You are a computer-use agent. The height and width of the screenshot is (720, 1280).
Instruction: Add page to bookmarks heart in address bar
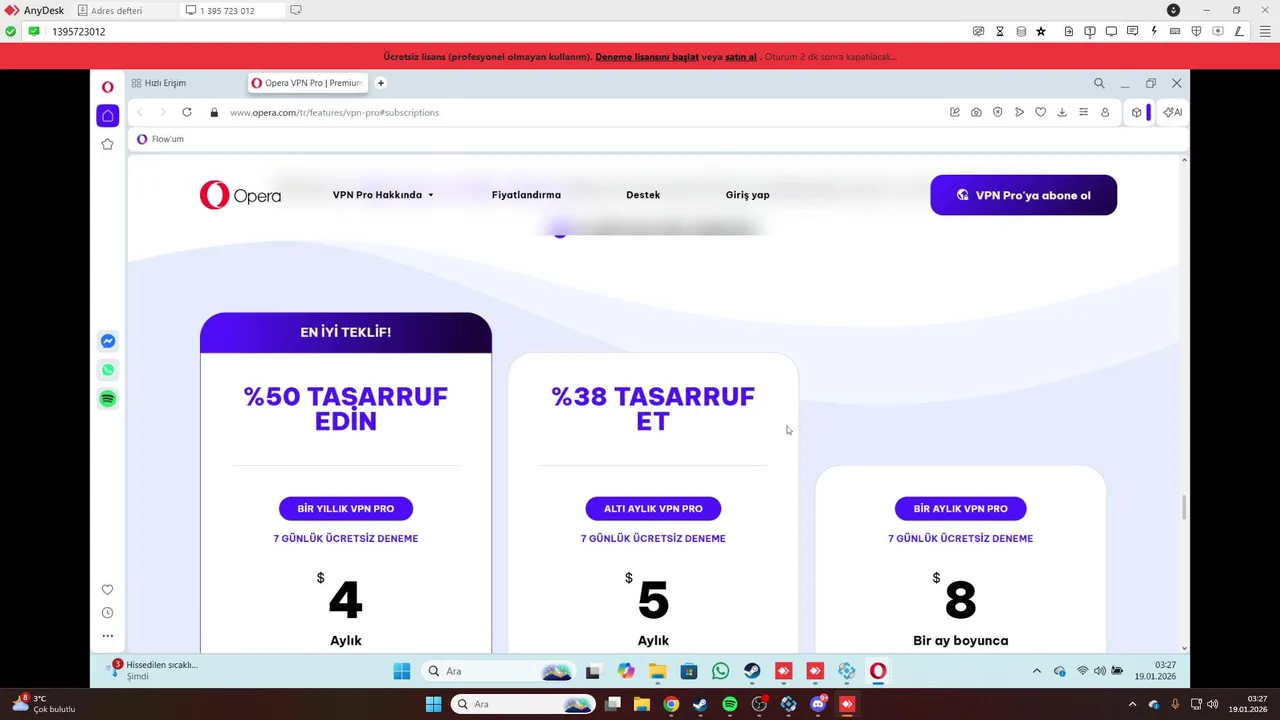pos(1041,112)
